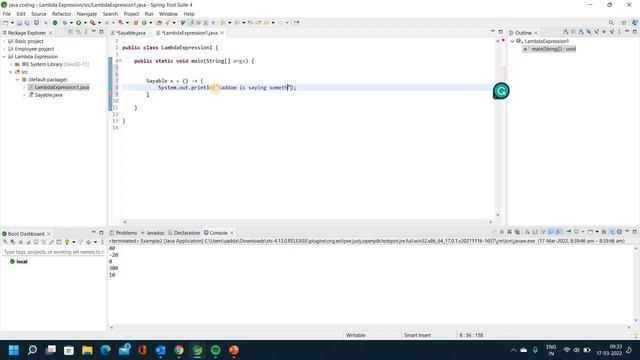The height and width of the screenshot is (360, 640).
Task: Switch to the Declaration tab
Action: click(184, 233)
